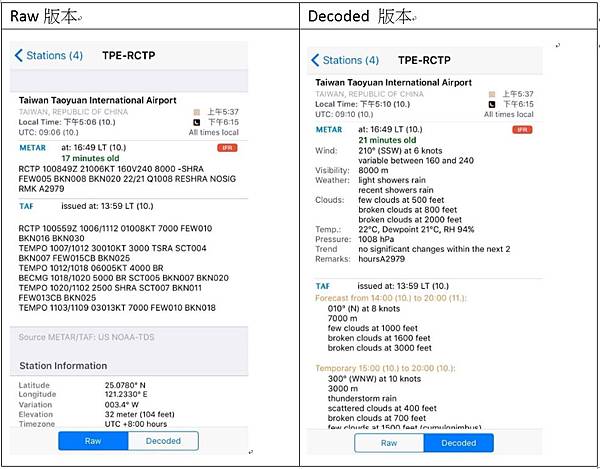Click 'Source METAR/TAF: US NOAA-TDS' text

point(86,337)
